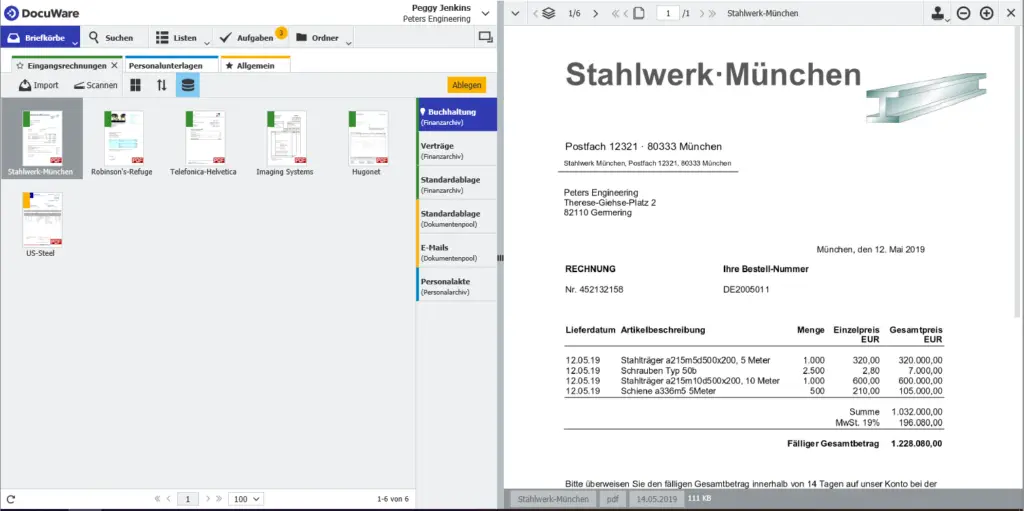Expand the Briefkörbe dropdown arrow
The height and width of the screenshot is (511, 1024).
(x=75, y=42)
